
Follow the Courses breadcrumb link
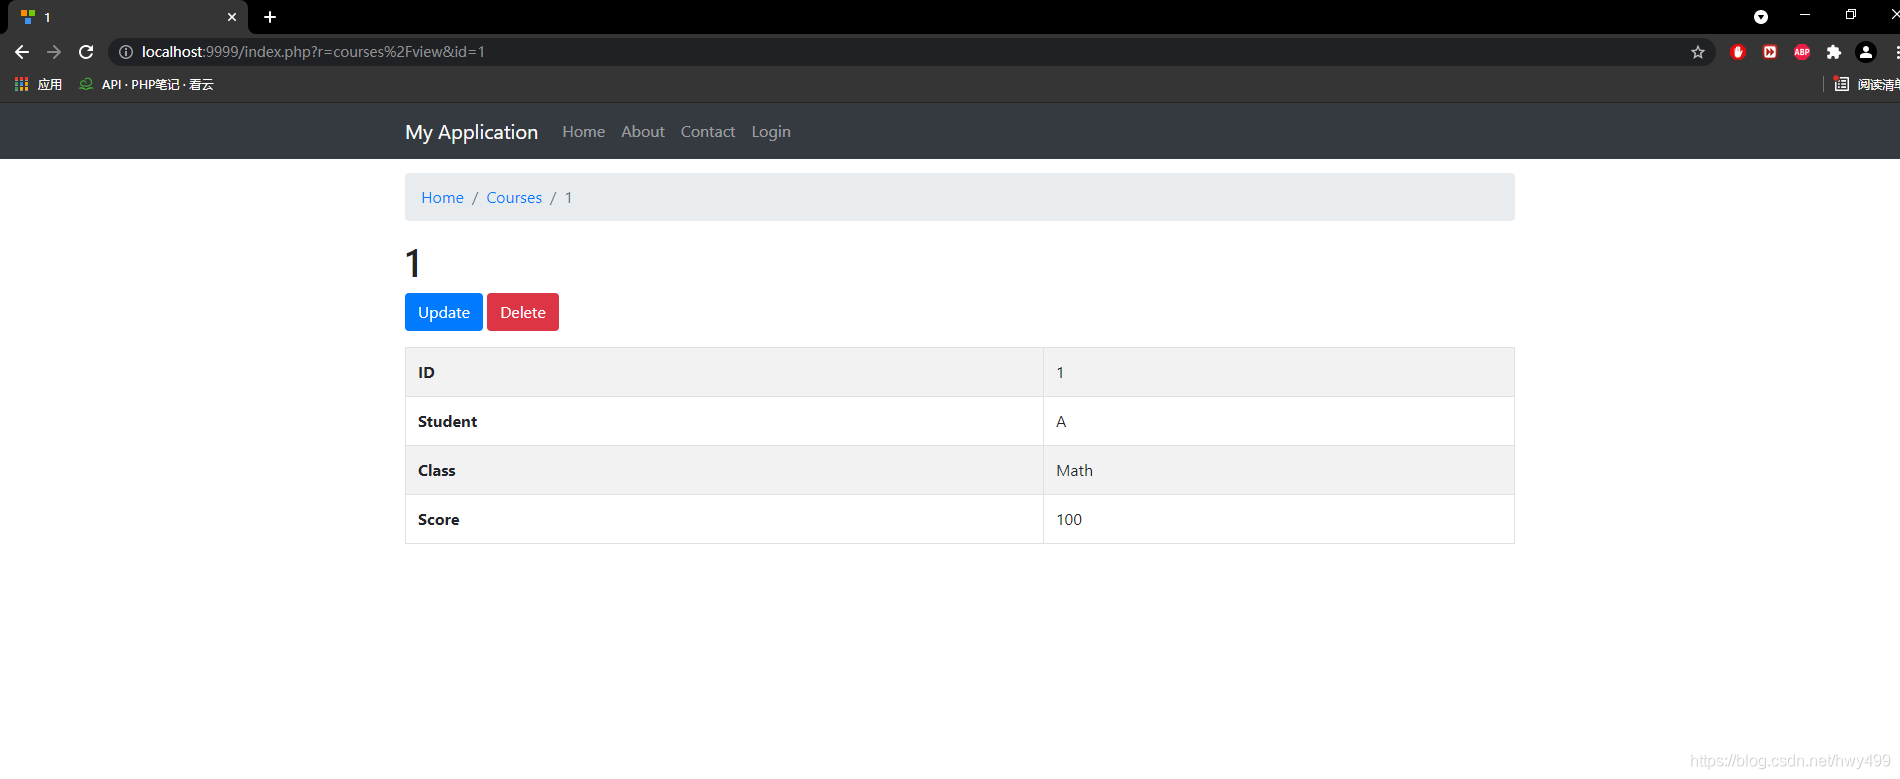(514, 198)
